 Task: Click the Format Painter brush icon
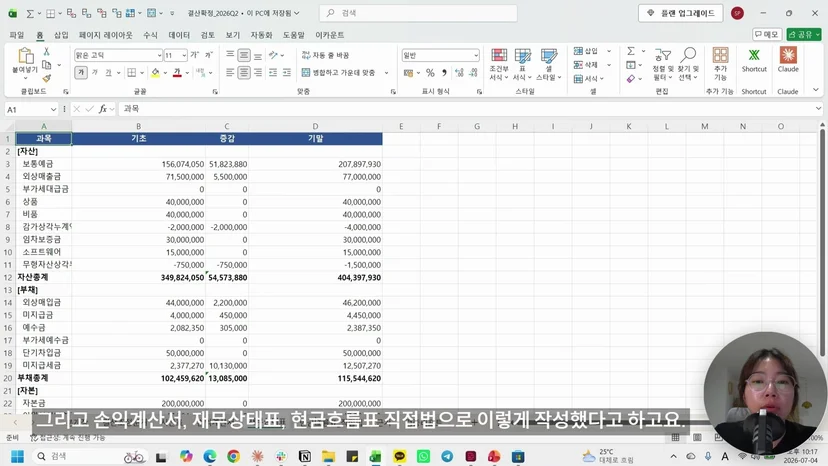point(46,78)
